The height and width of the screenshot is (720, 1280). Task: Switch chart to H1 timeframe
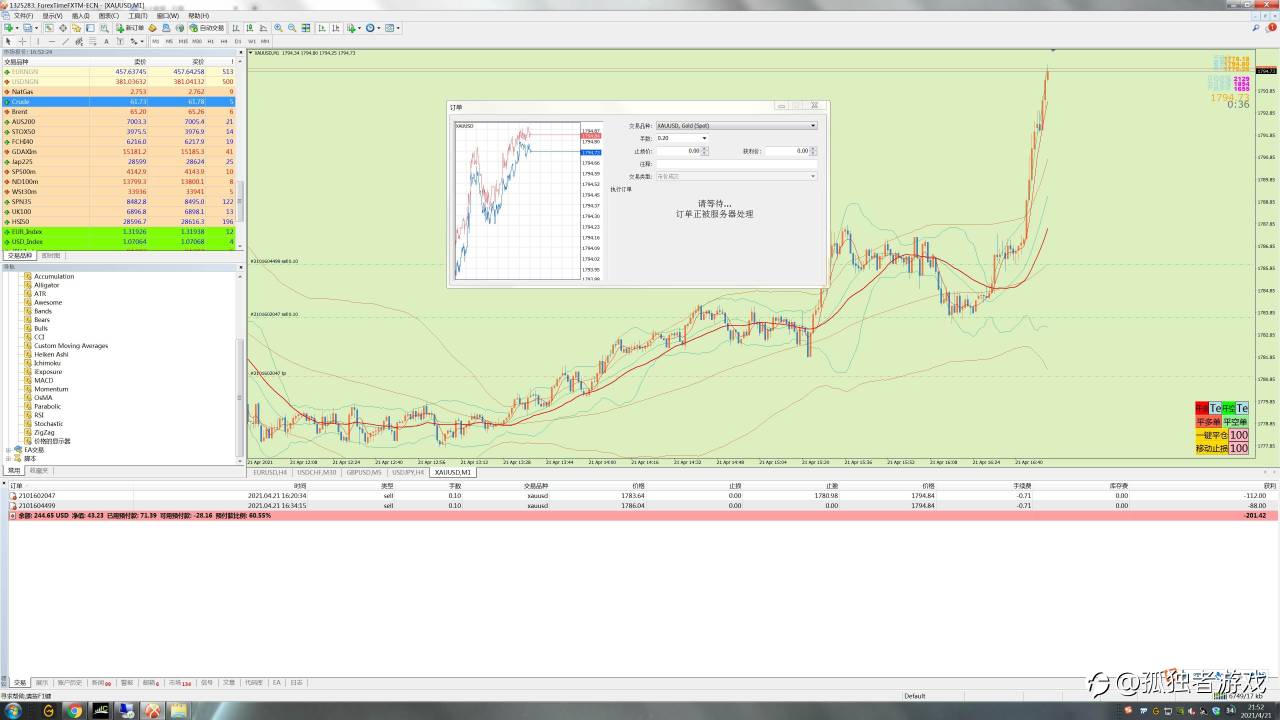210,41
